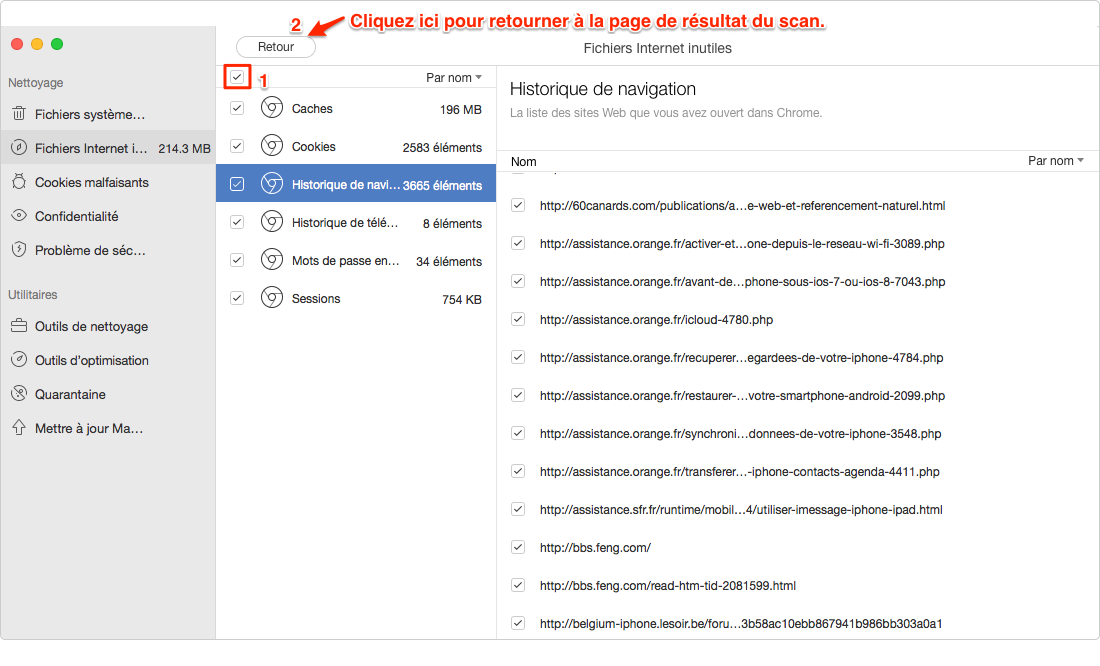
Task: Open the Confidentialité section
Action: pyautogui.click(x=107, y=216)
